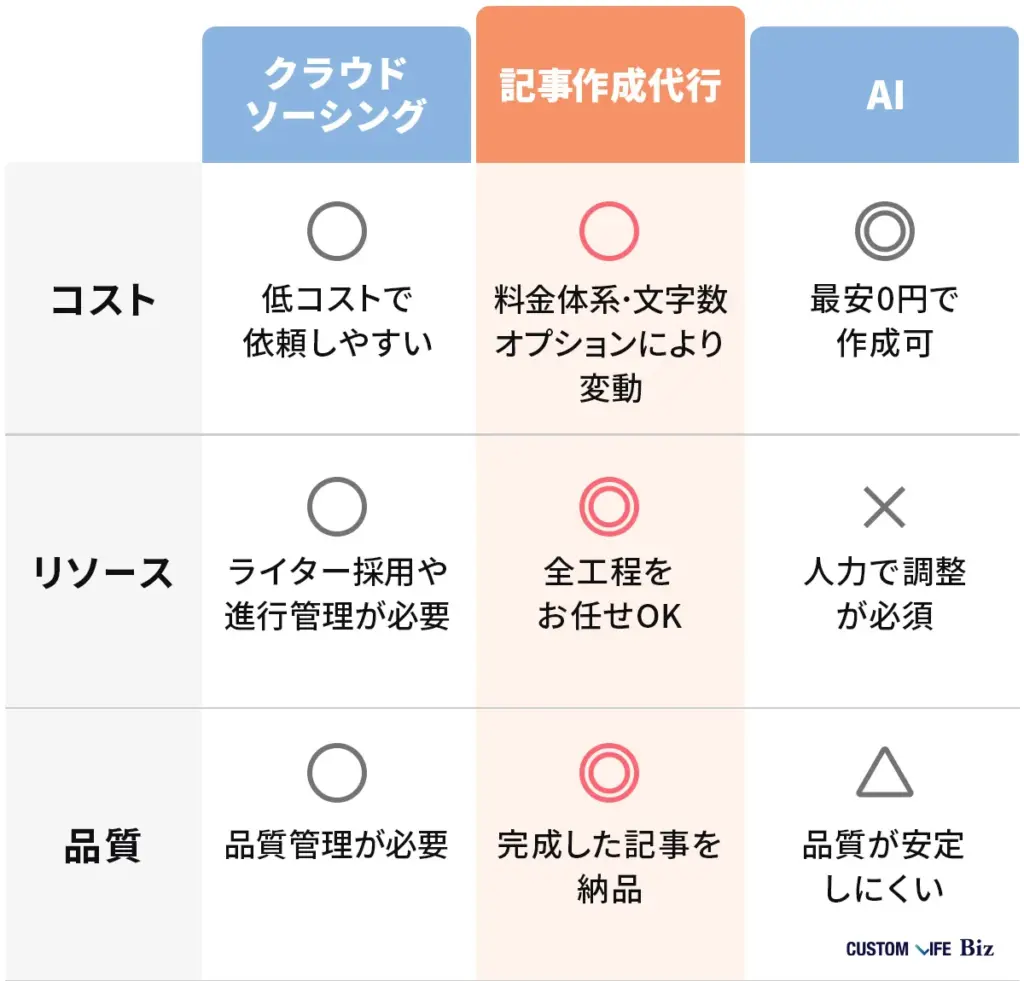The image size is (1024, 981).
Task: Click the grey circle in クラウドソーシング cost row
Action: pos(337,231)
